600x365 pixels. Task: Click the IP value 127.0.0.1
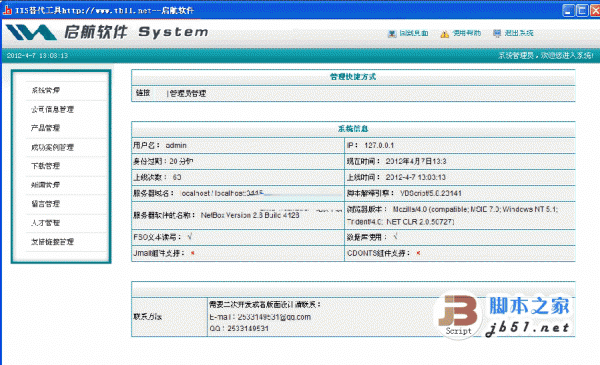pos(379,145)
